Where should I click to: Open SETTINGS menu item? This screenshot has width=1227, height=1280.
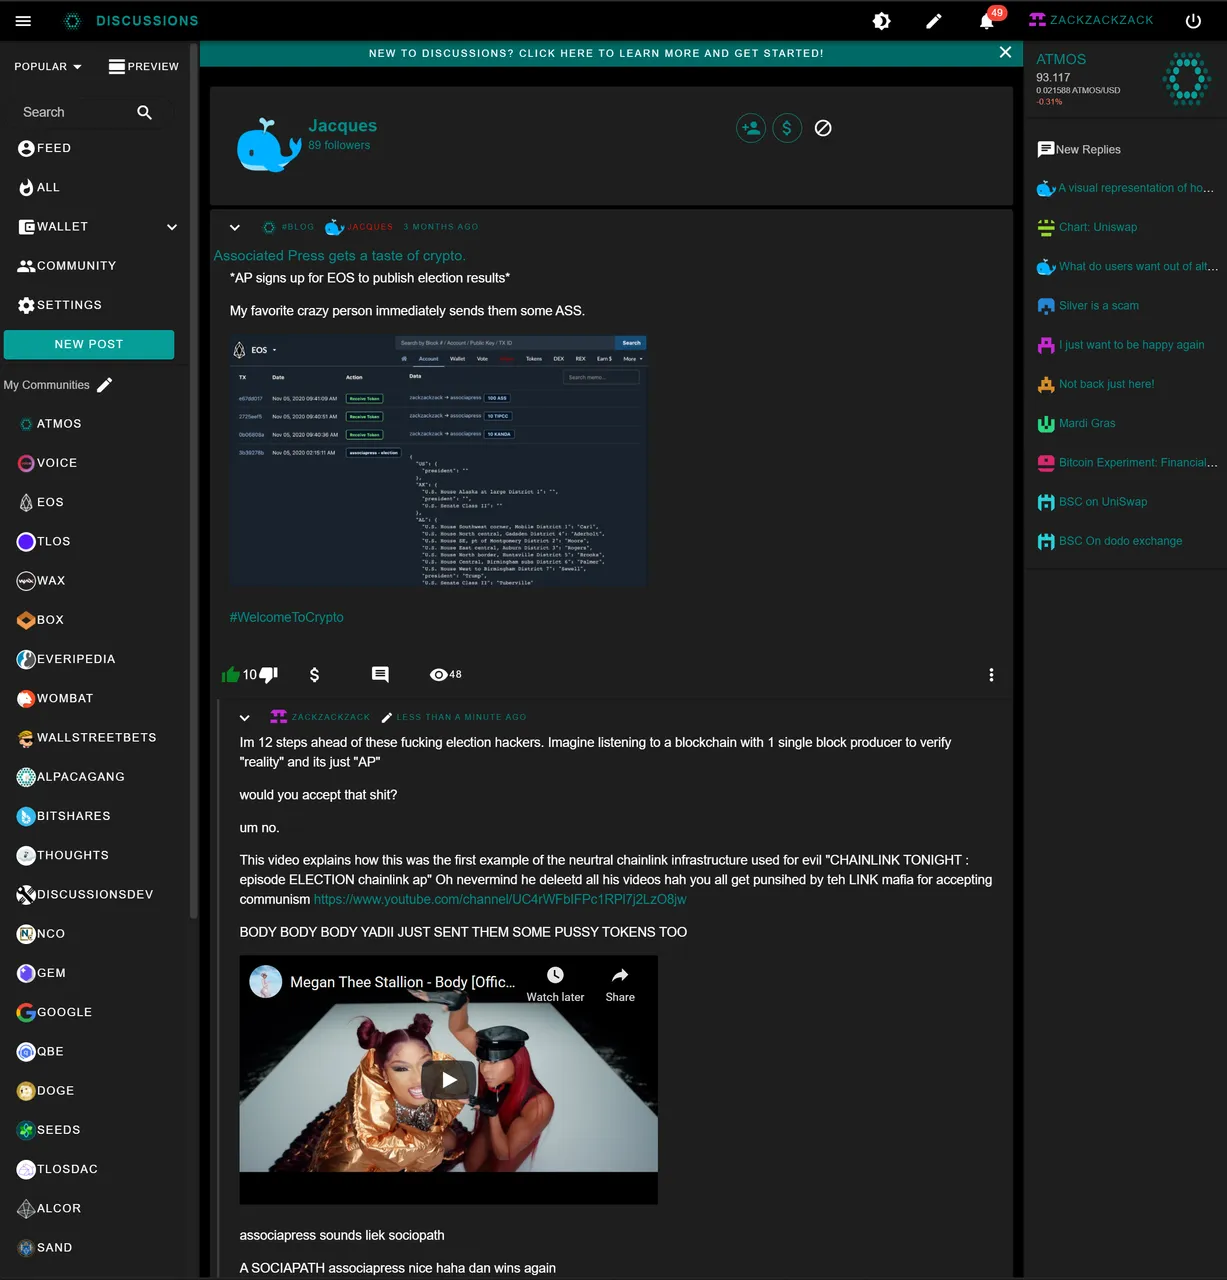pyautogui.click(x=60, y=305)
